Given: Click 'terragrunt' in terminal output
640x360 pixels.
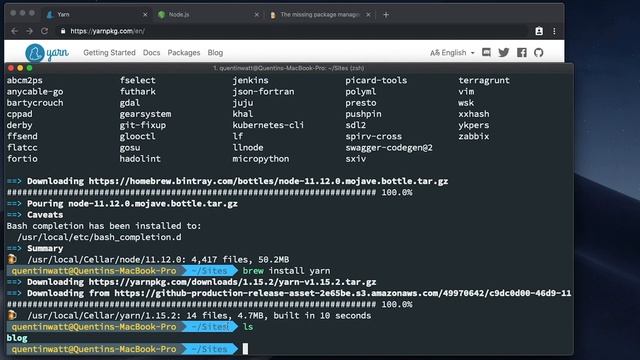Looking at the screenshot, I should tap(484, 80).
